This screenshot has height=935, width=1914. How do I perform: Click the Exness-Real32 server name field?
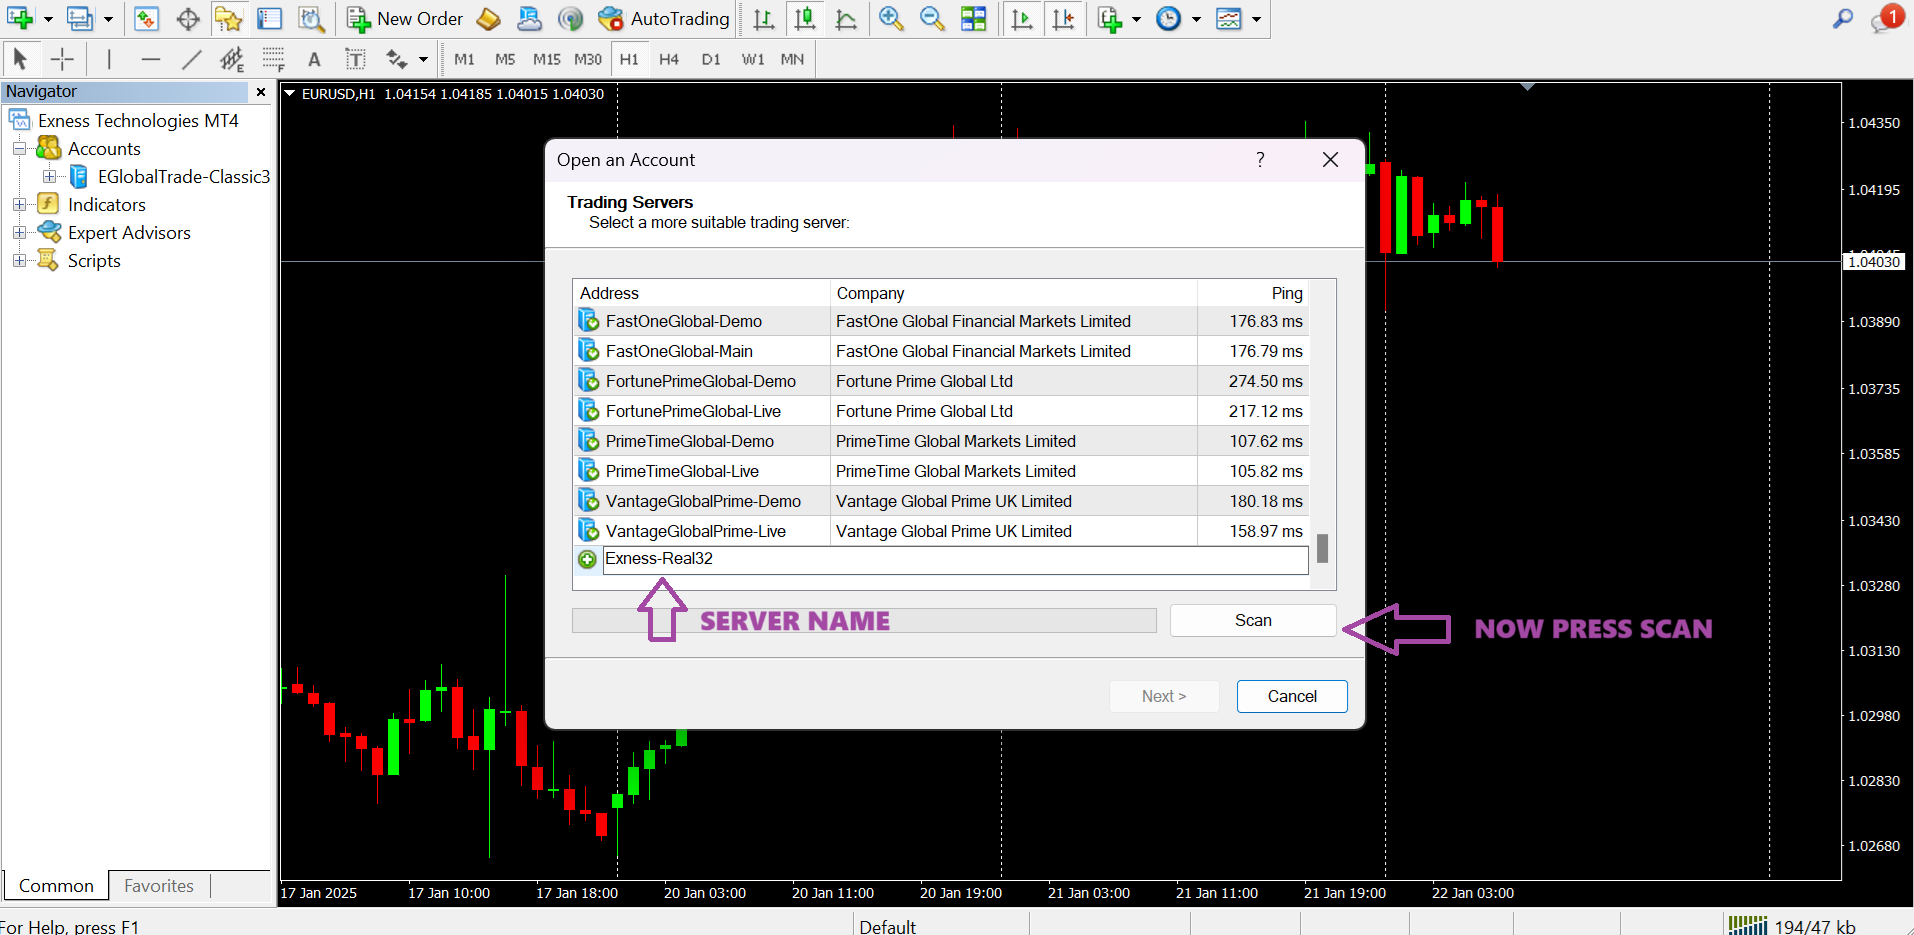coord(955,559)
